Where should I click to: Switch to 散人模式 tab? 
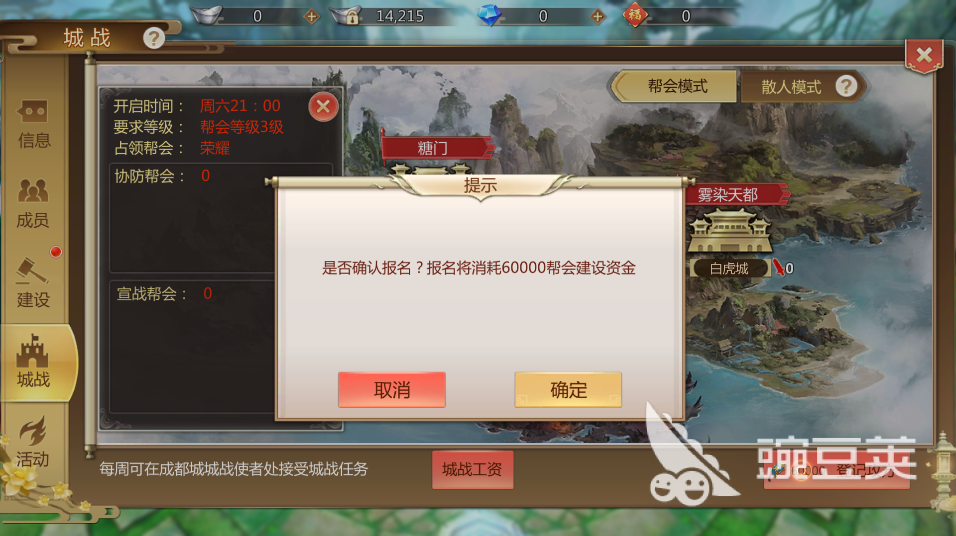791,87
